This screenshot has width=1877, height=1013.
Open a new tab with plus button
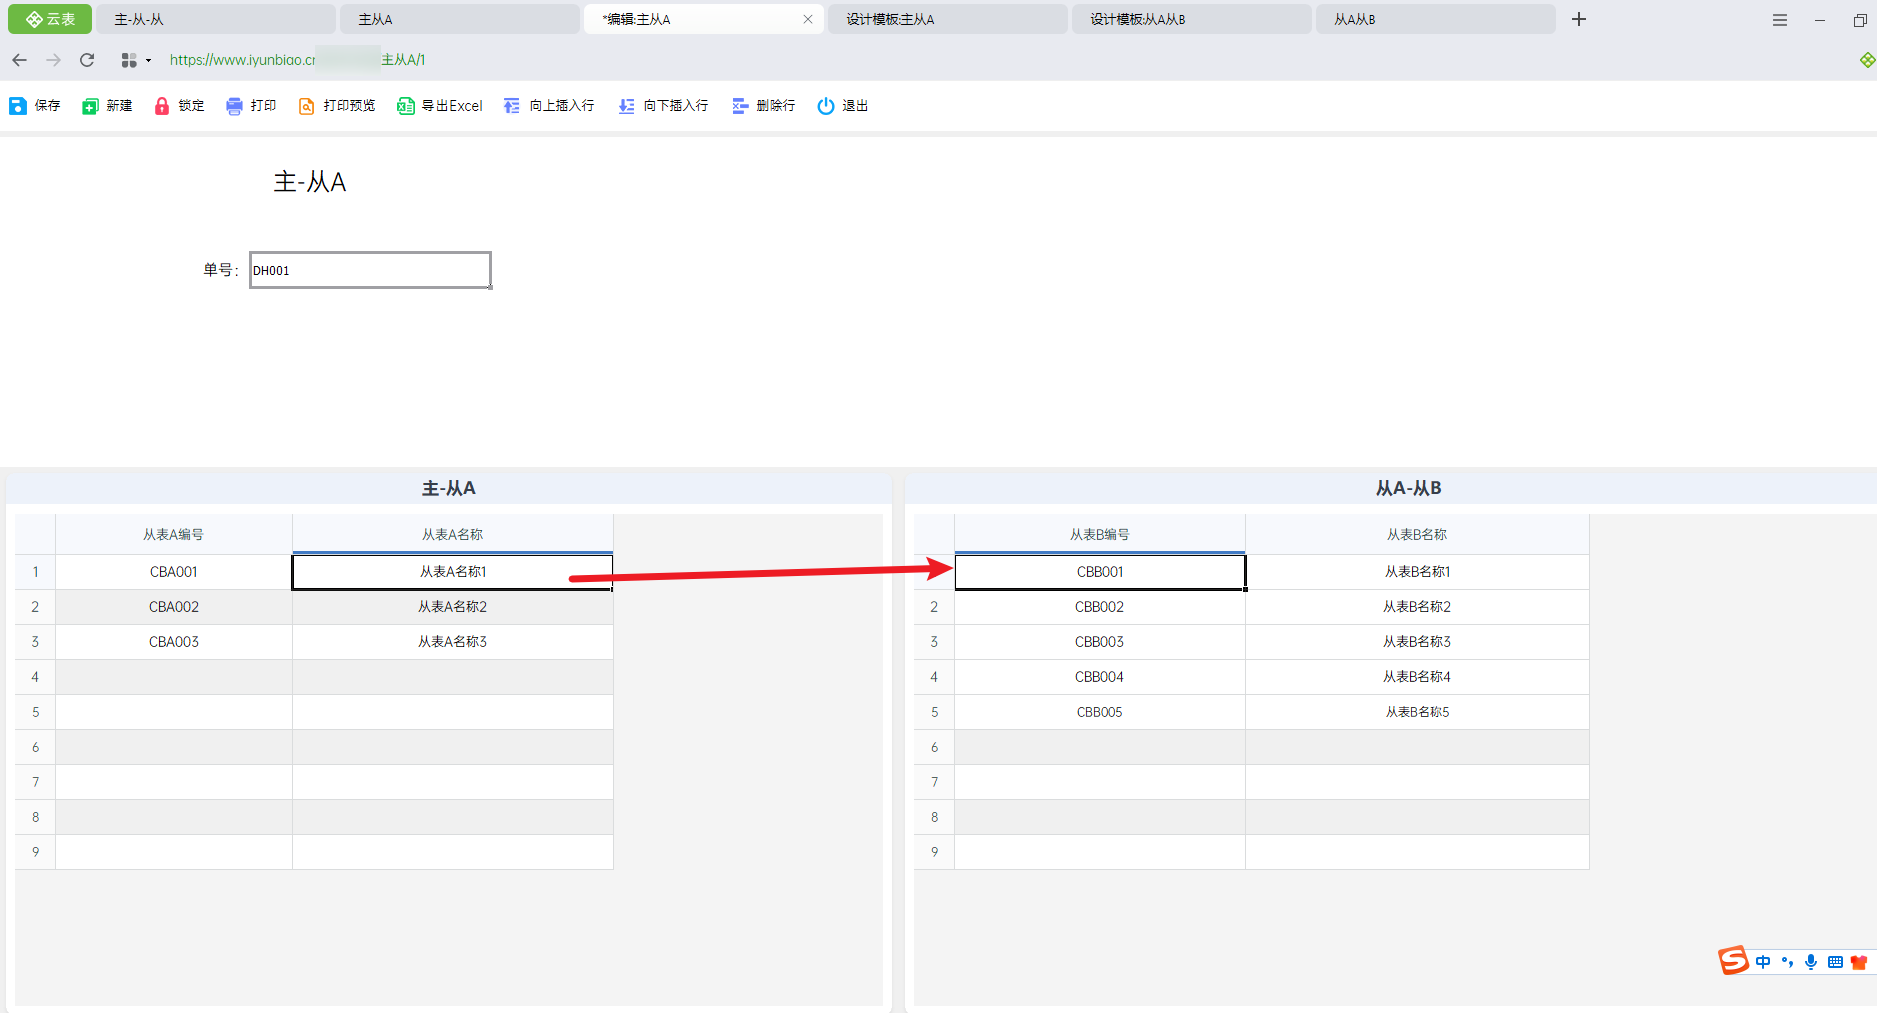(x=1579, y=19)
